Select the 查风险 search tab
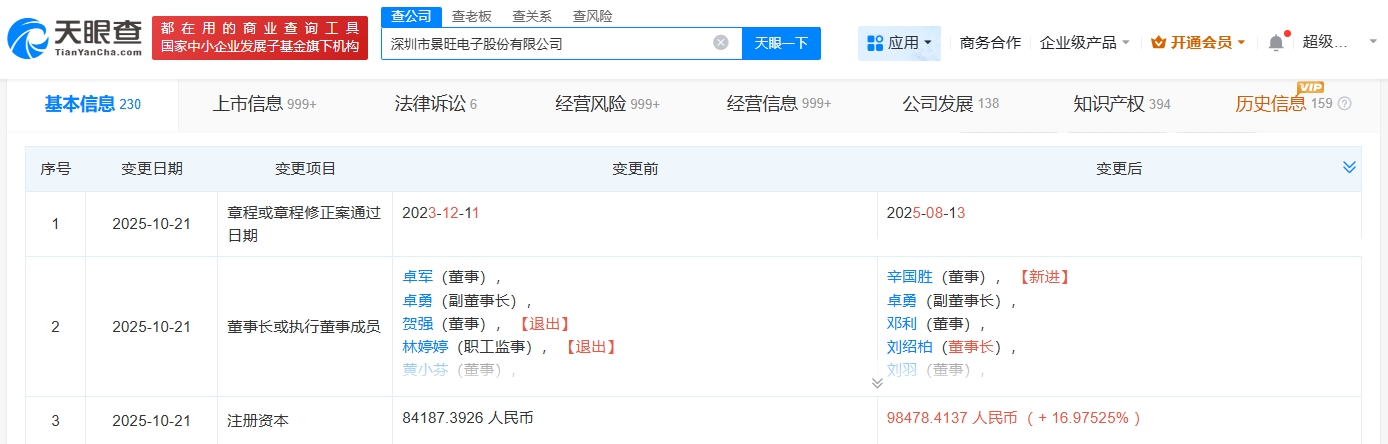The image size is (1388, 444). 592,16
